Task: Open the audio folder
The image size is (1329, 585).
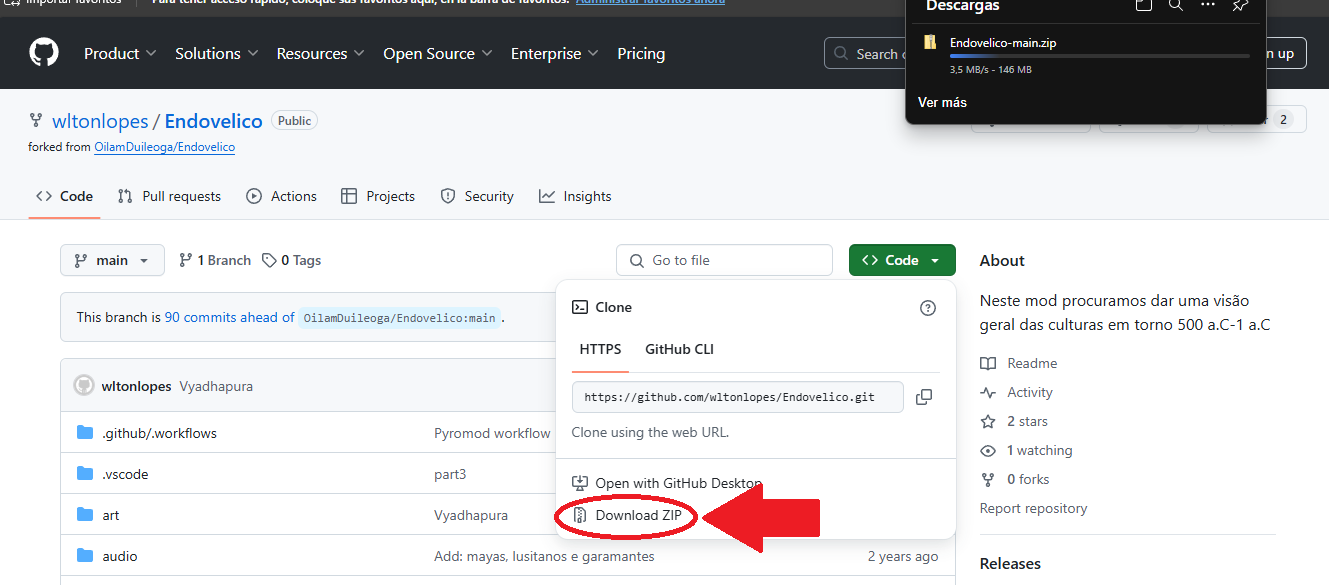Action: (120, 556)
